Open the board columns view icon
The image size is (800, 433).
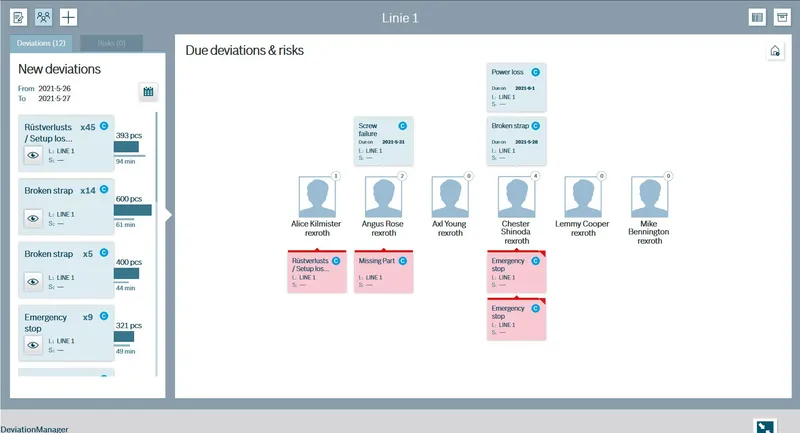[757, 17]
